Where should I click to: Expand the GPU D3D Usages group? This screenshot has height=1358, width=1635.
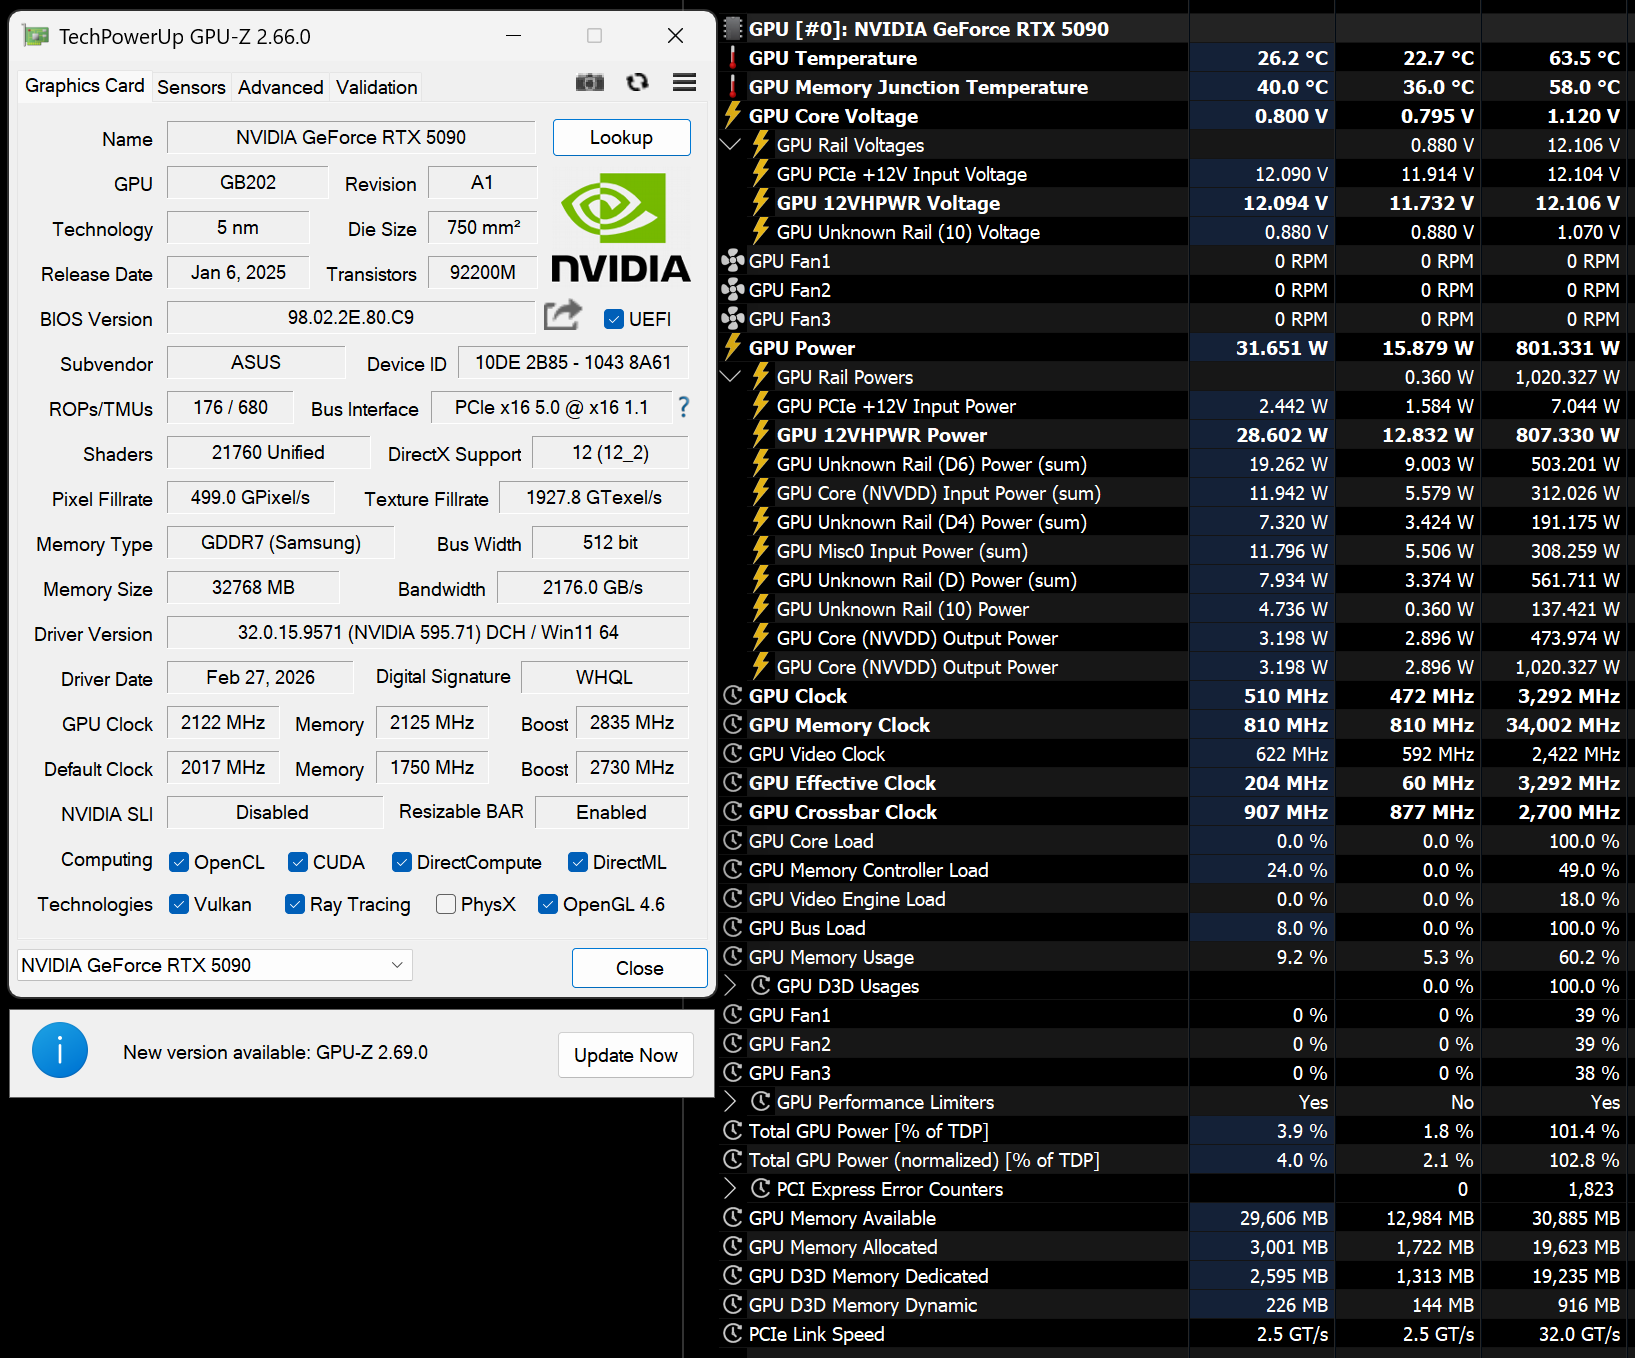pos(730,986)
